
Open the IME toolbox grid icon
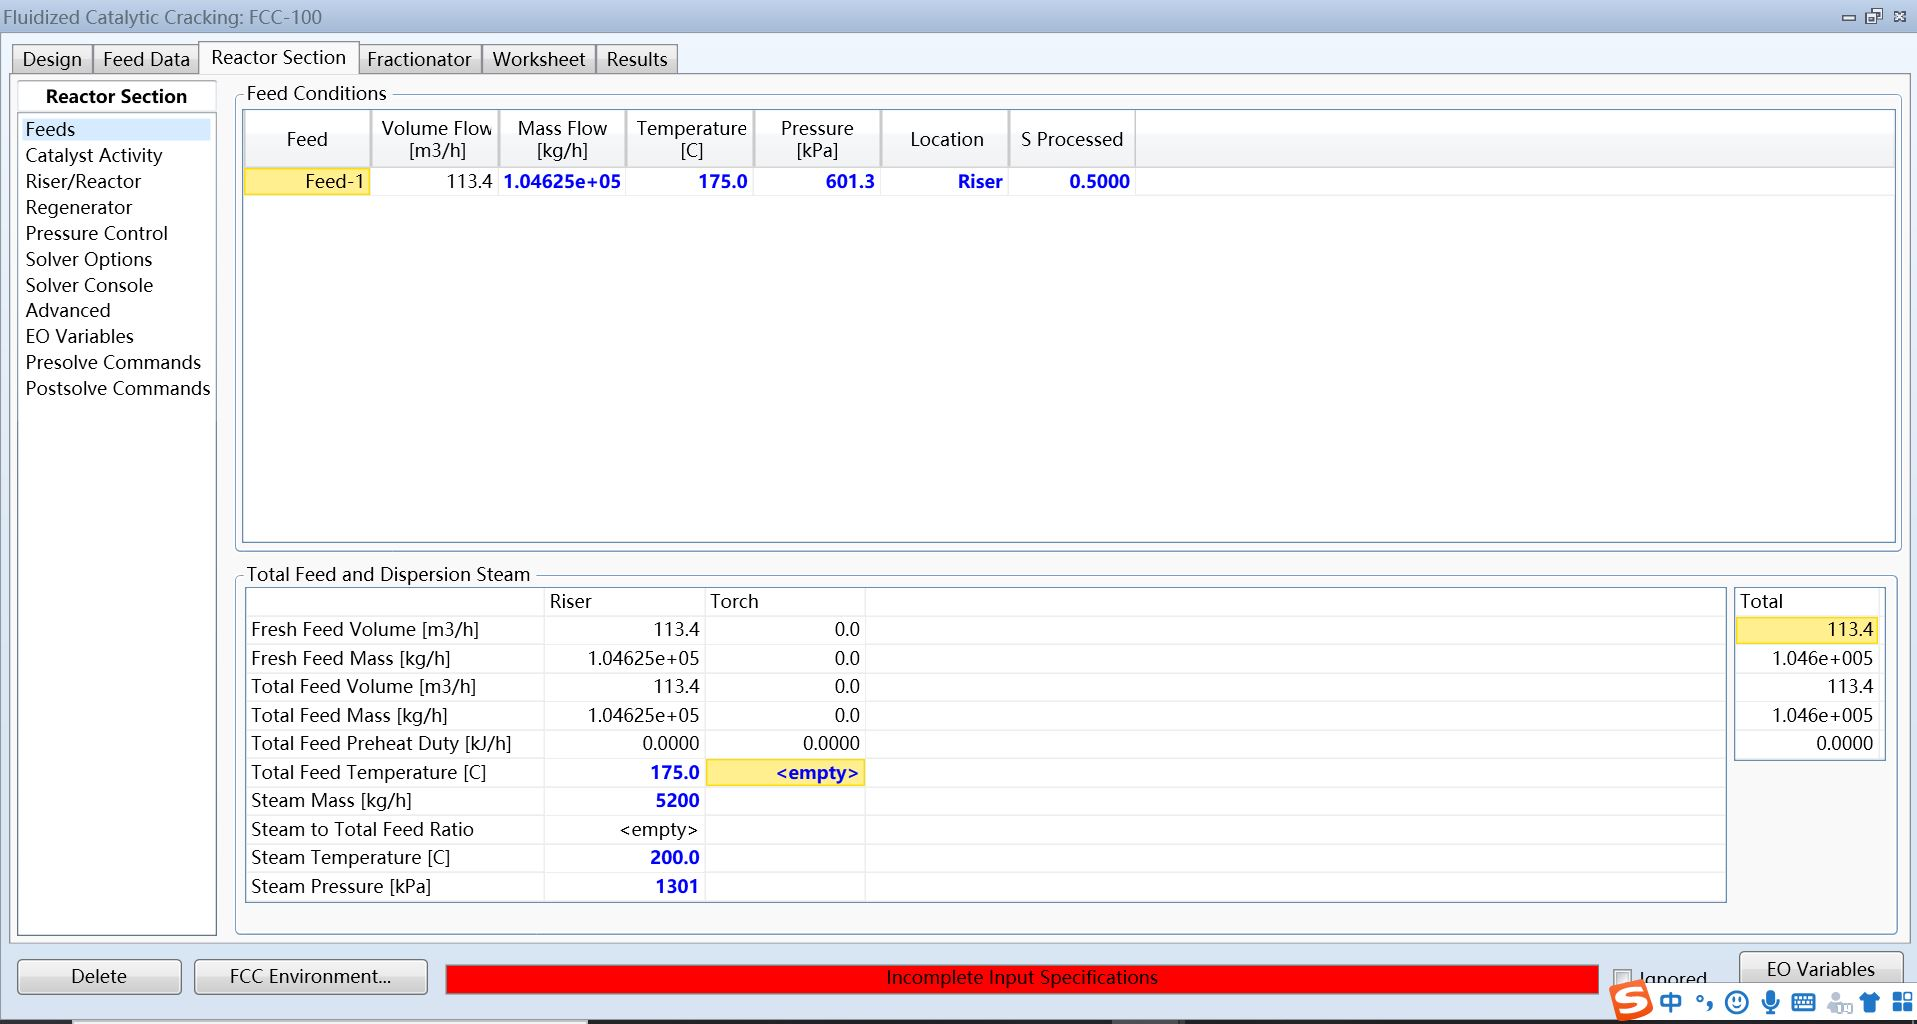(1902, 1002)
